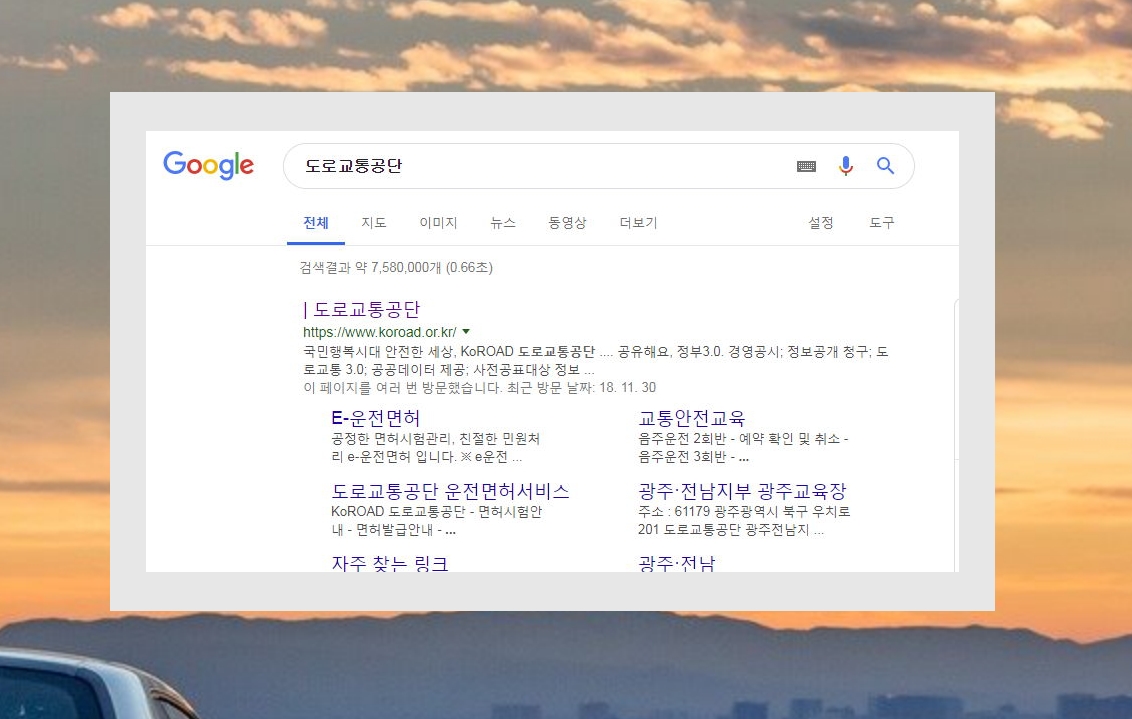Open 도구 search tools
The height and width of the screenshot is (719, 1132).
coord(881,223)
